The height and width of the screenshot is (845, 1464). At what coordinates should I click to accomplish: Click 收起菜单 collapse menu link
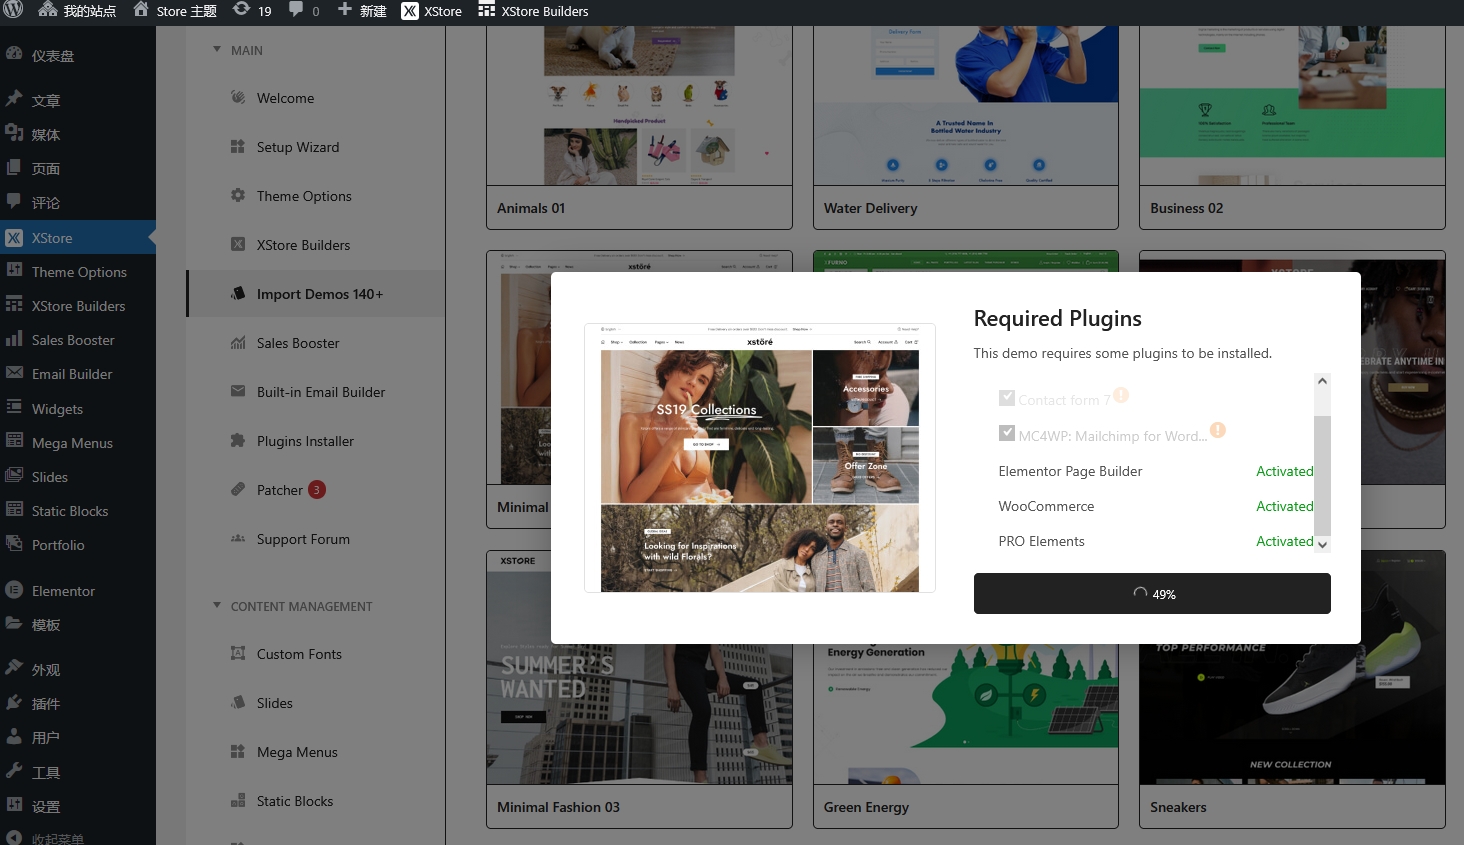[x=57, y=838]
